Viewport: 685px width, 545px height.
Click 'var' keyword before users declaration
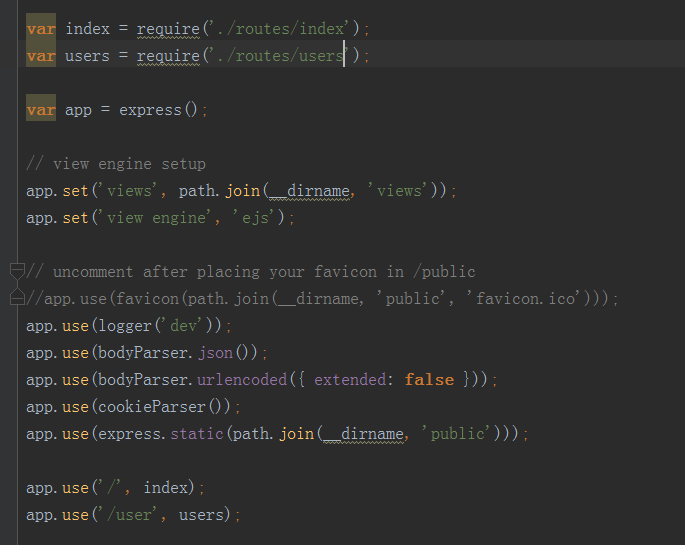pos(41,56)
